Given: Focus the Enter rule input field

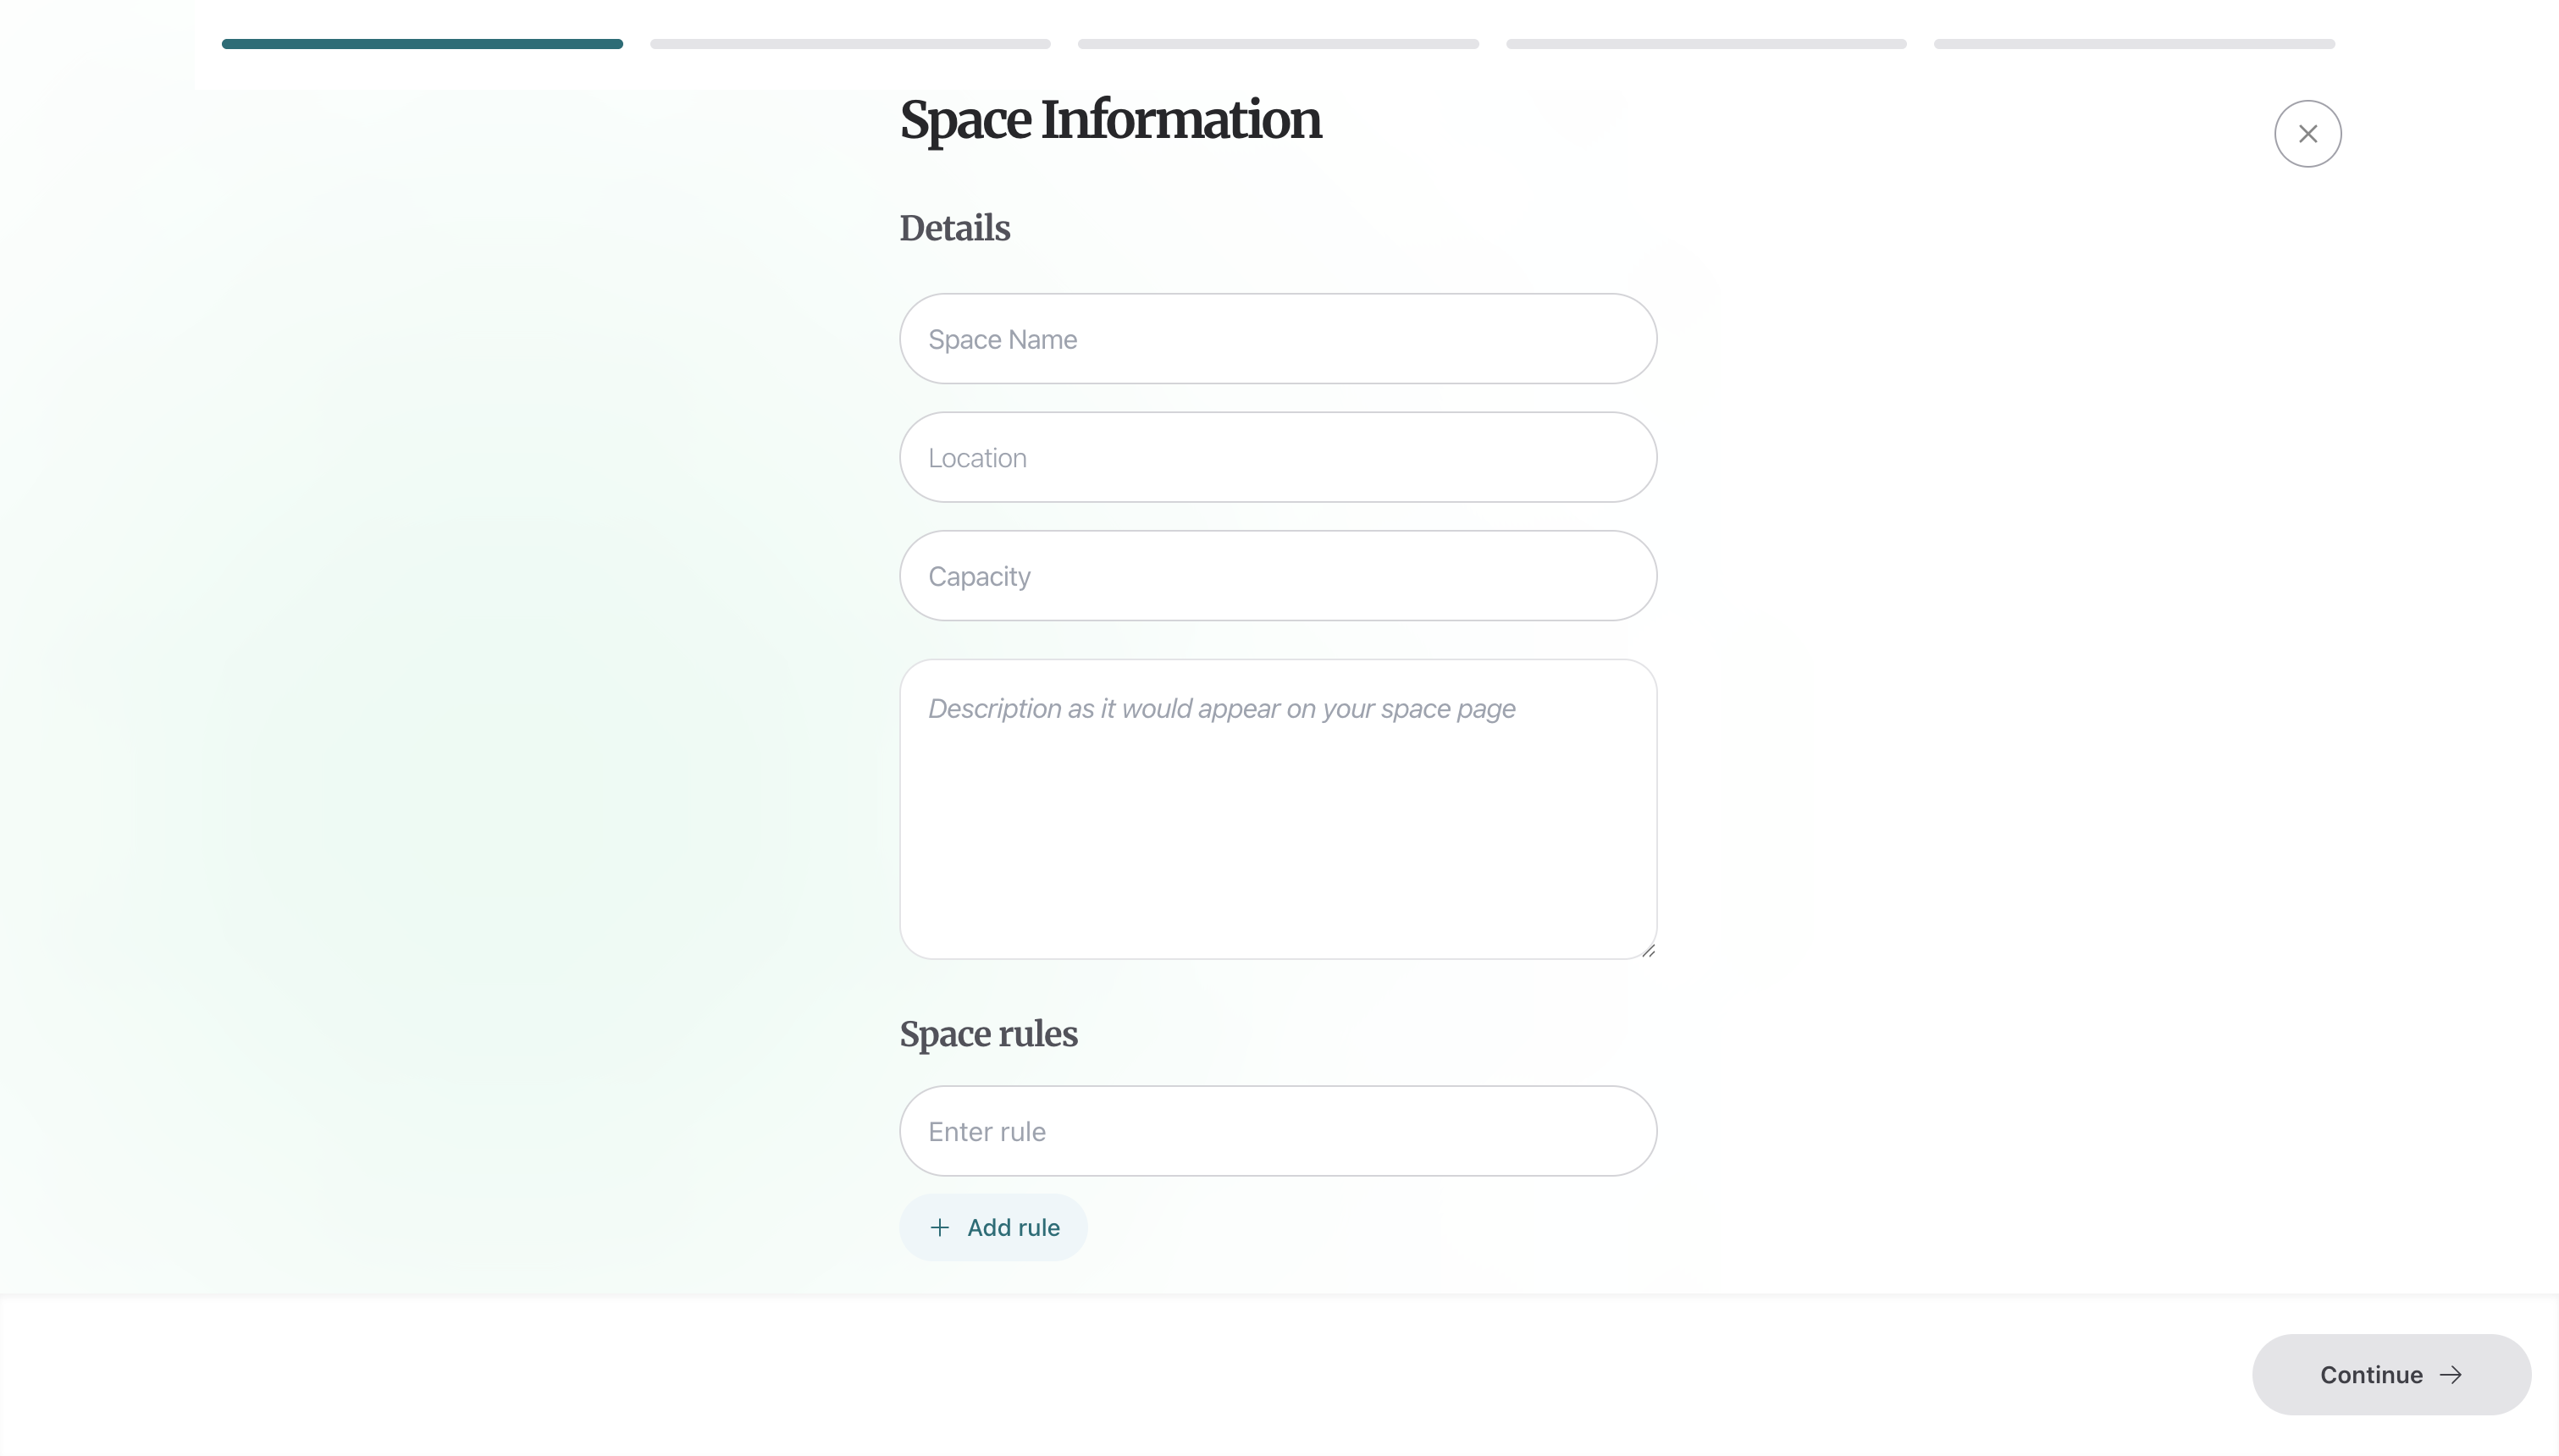Looking at the screenshot, I should tap(1277, 1130).
